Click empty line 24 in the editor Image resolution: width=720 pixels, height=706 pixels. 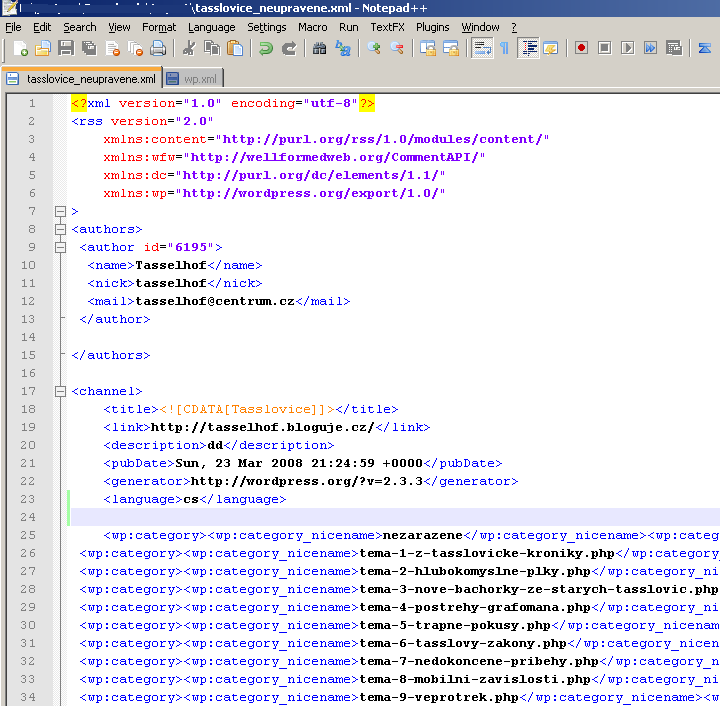(395, 517)
